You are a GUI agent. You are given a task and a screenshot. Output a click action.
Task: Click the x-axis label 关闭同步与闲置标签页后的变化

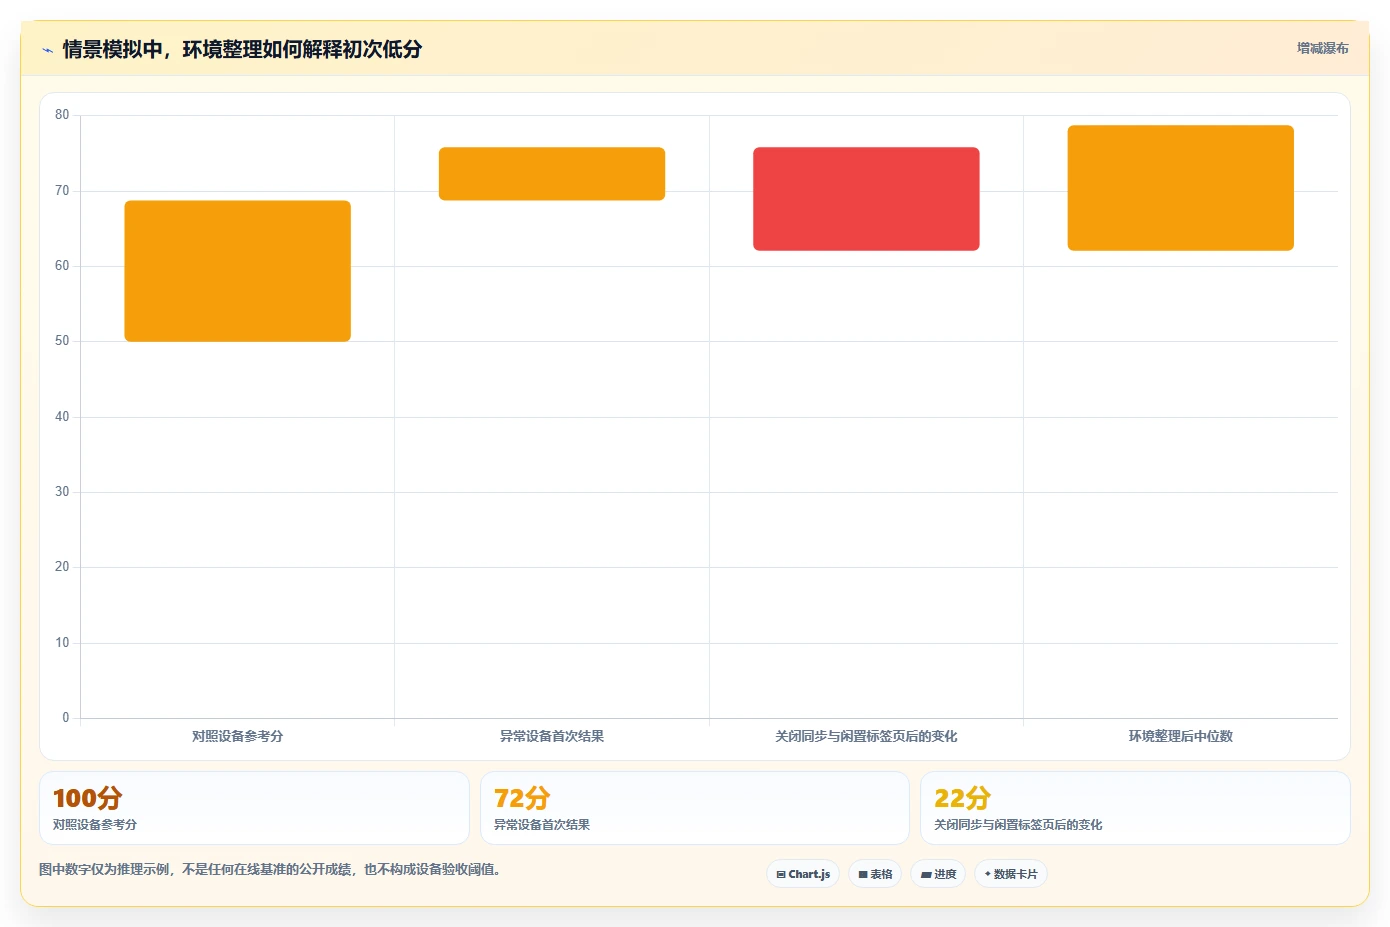(866, 736)
